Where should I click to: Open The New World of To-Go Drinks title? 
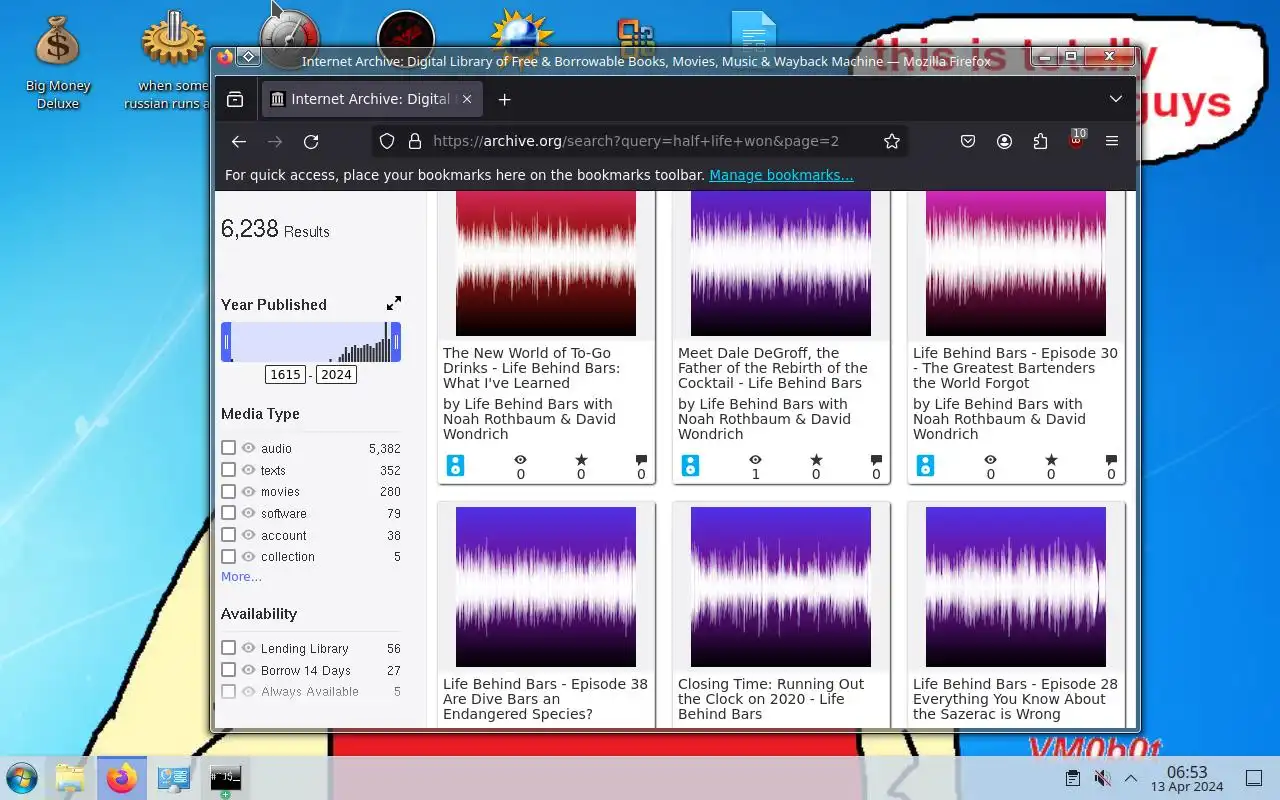(531, 368)
